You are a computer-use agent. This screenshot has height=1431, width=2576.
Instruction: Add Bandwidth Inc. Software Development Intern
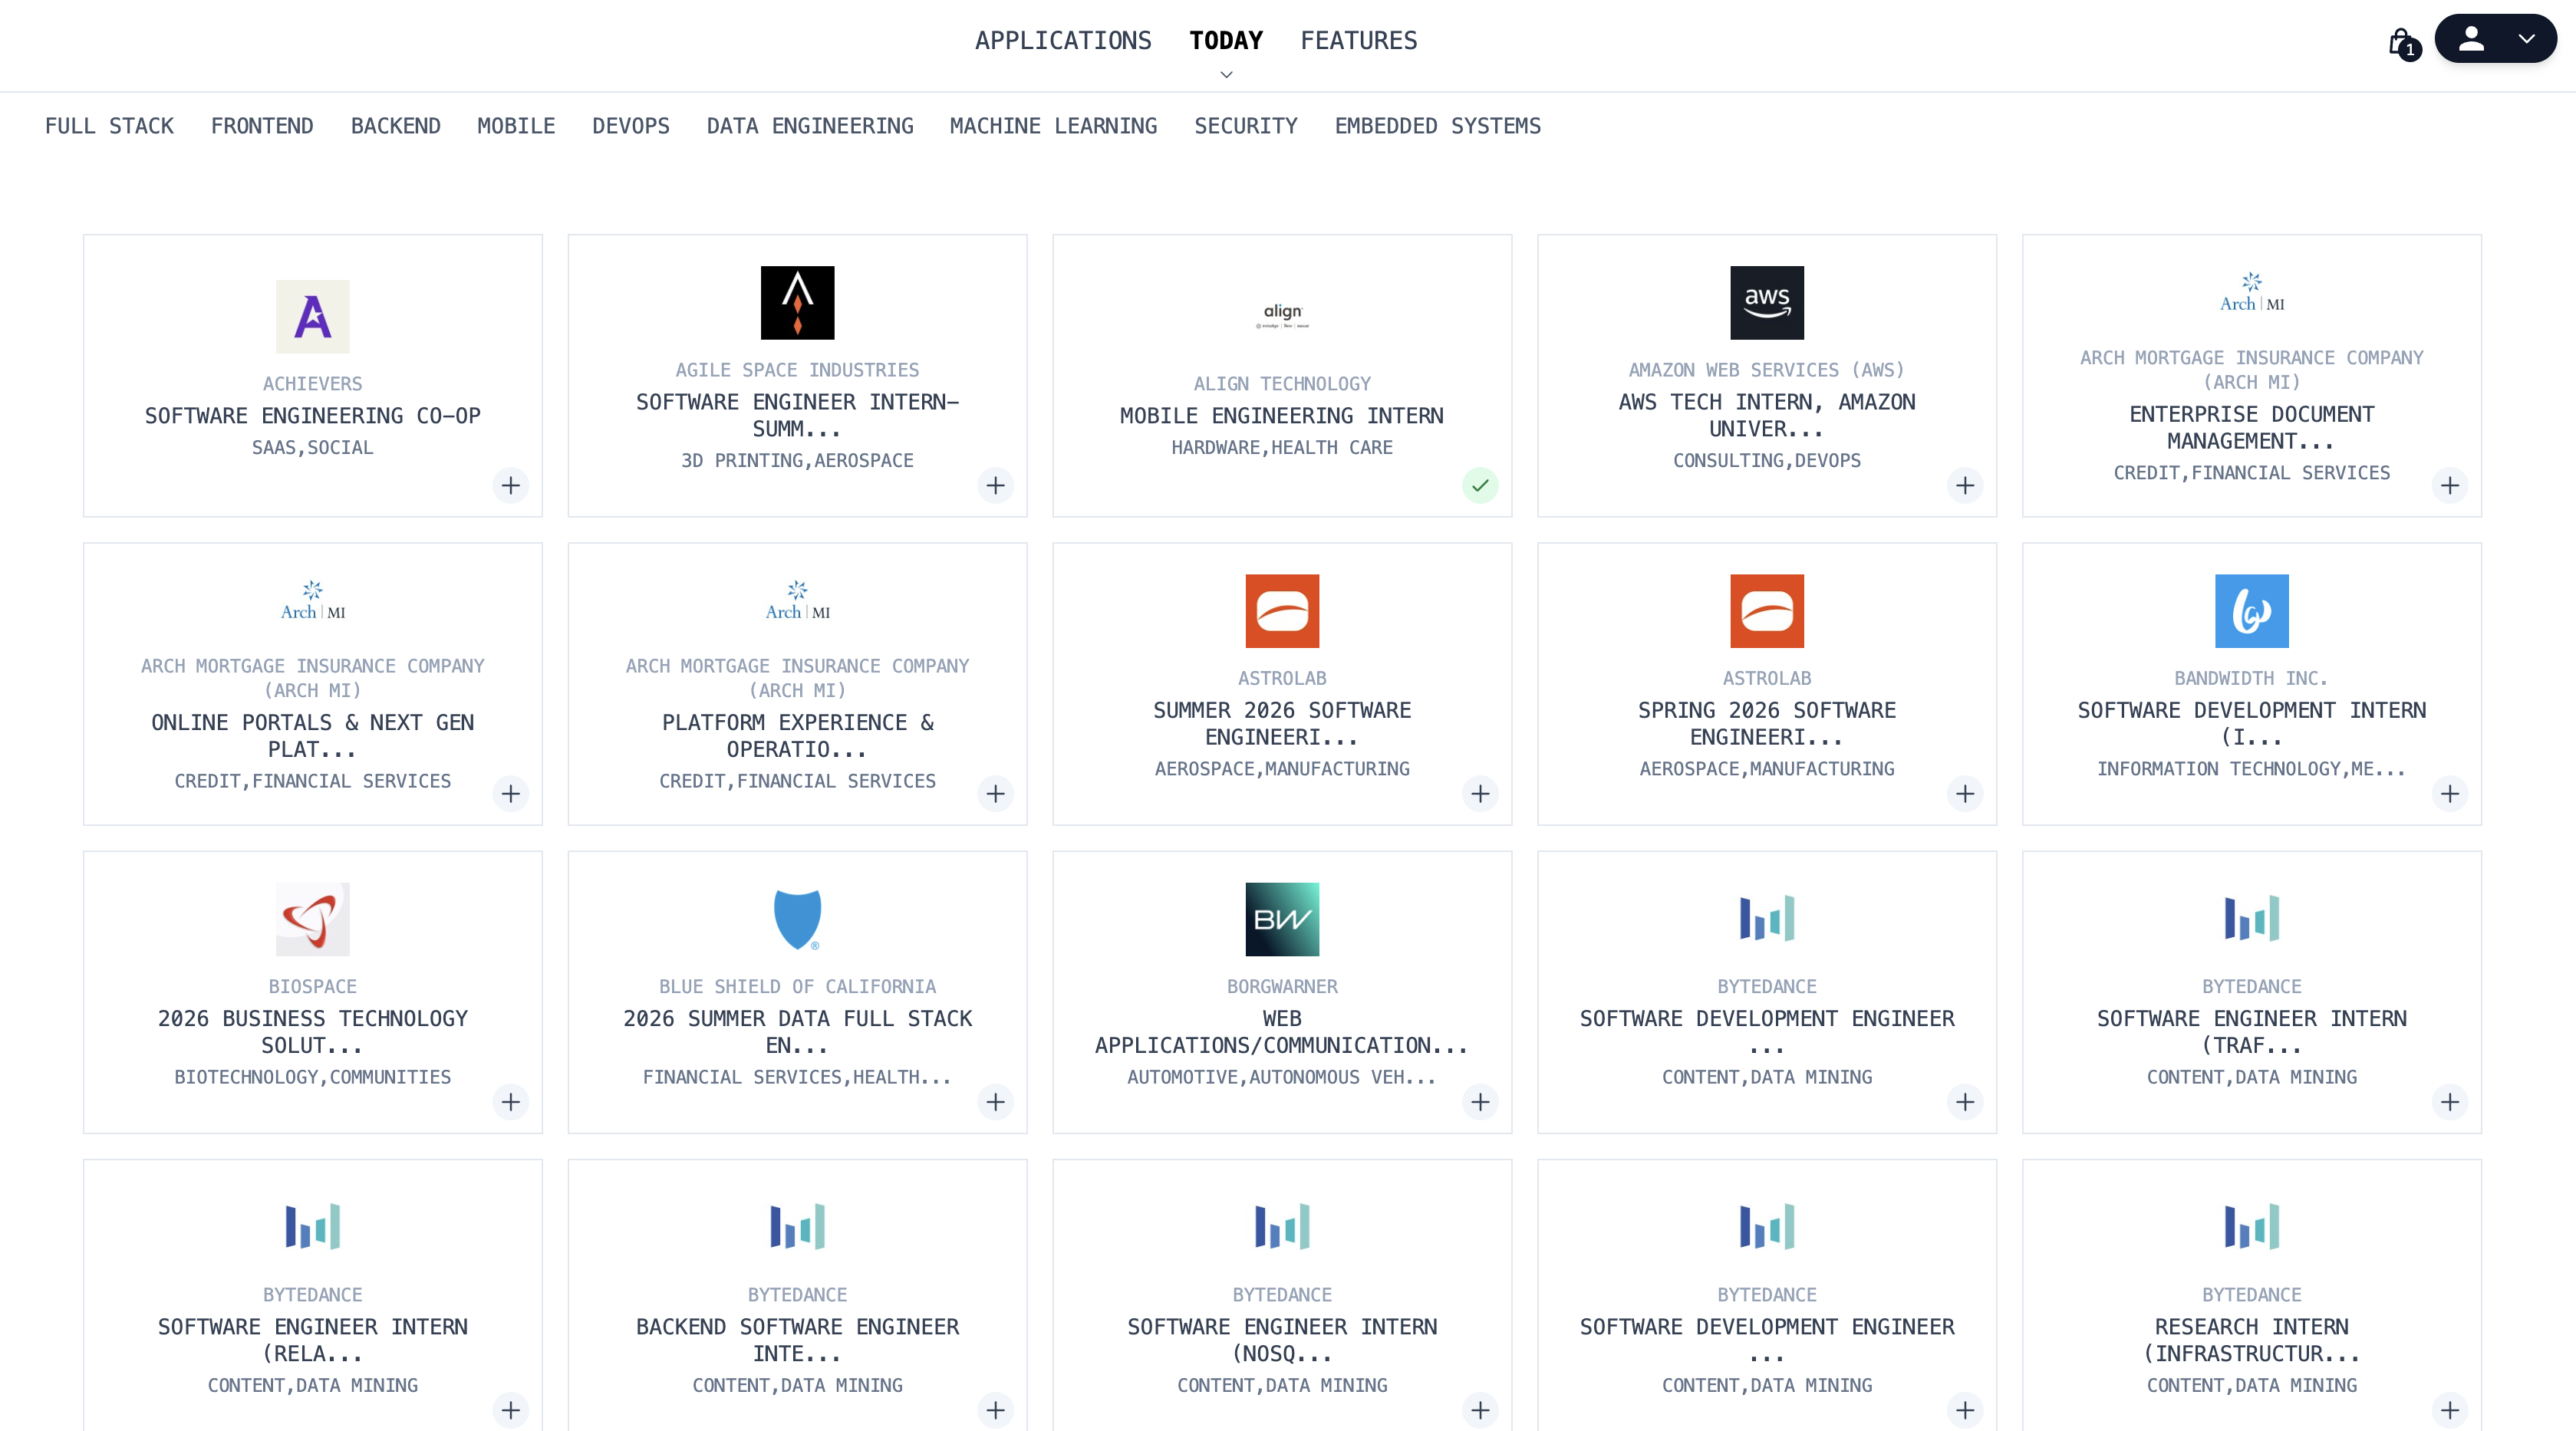click(x=2450, y=793)
